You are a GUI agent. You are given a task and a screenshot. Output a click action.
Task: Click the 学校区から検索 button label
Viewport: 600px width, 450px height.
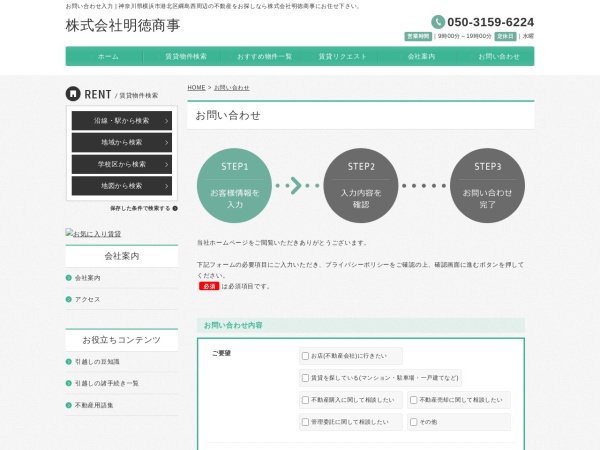click(121, 165)
